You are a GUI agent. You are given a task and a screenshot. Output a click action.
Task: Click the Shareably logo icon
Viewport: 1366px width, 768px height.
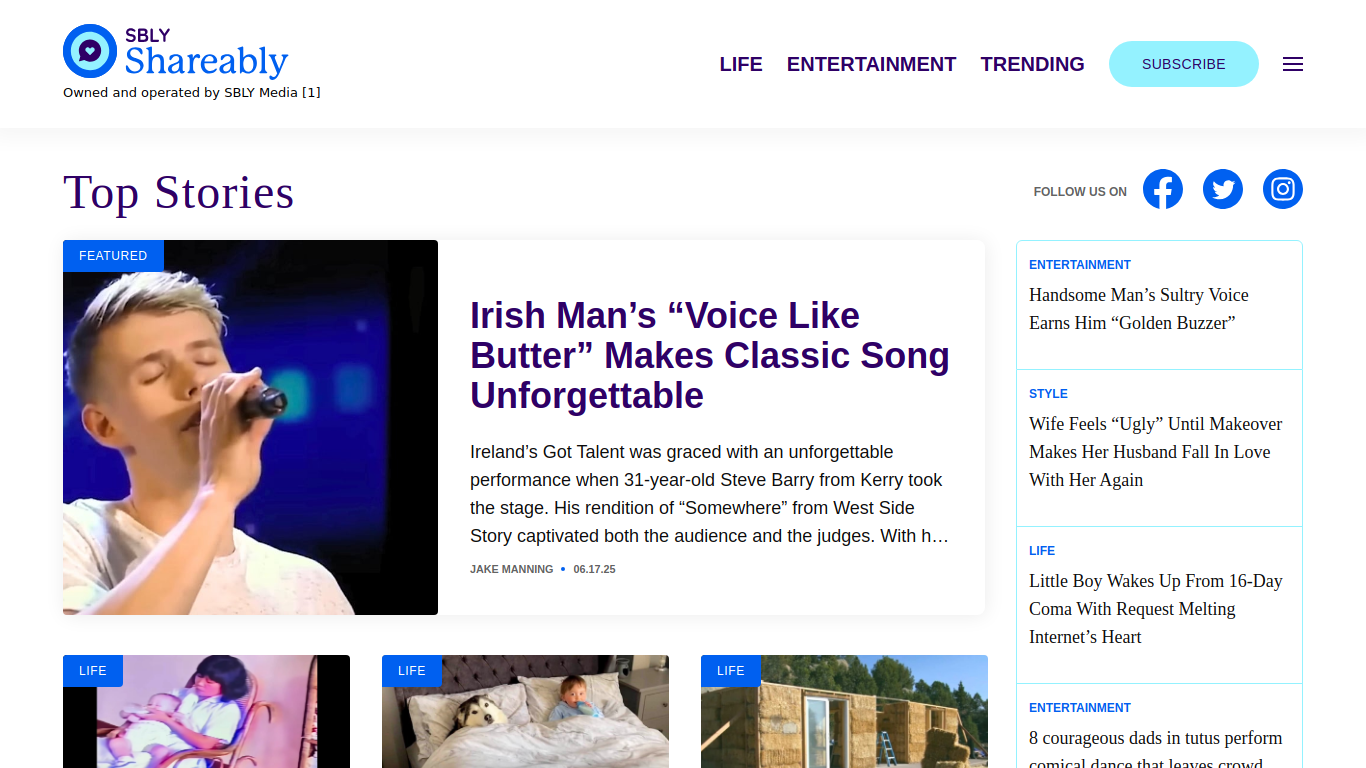pos(90,51)
